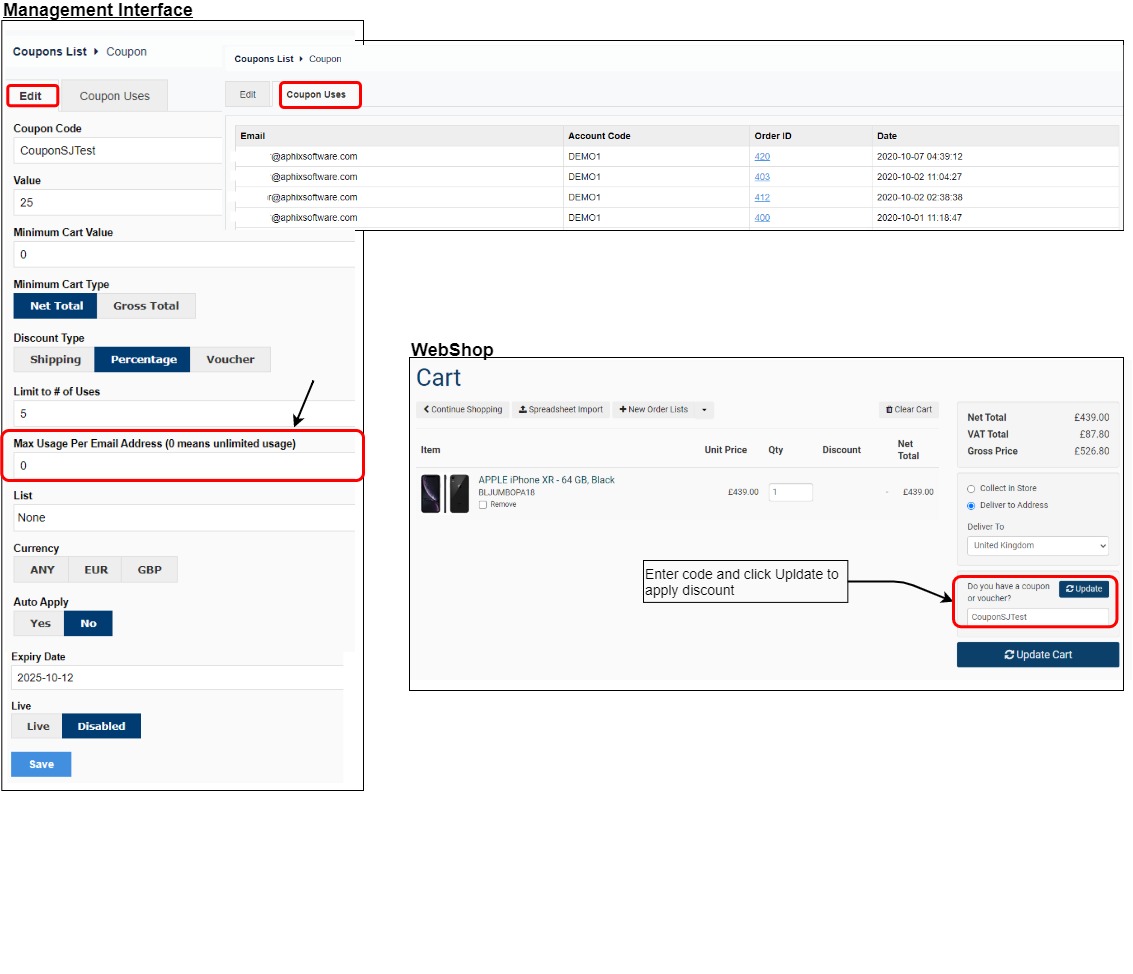This screenshot has width=1133, height=974.
Task: Click the iPhone XR product thumbnail
Action: click(x=445, y=494)
